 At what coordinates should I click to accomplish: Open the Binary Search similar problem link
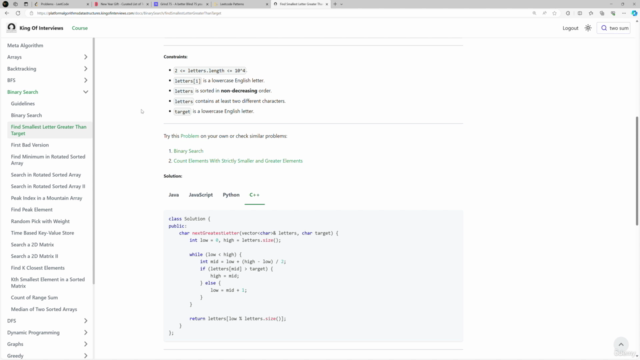click(188, 151)
